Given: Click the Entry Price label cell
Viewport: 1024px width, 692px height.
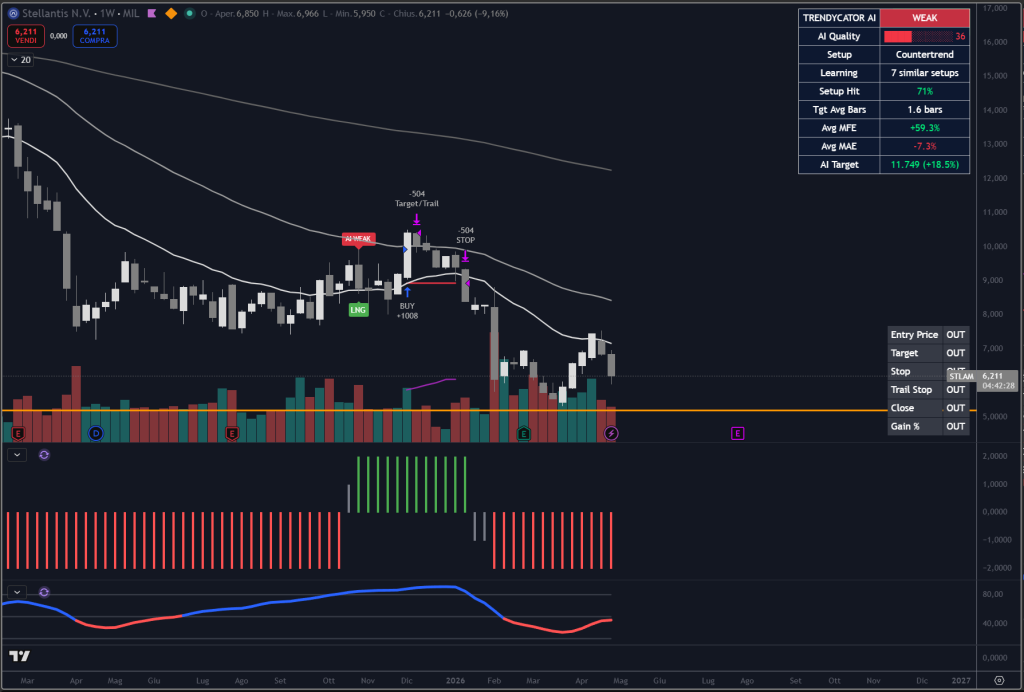Looking at the screenshot, I should [914, 335].
